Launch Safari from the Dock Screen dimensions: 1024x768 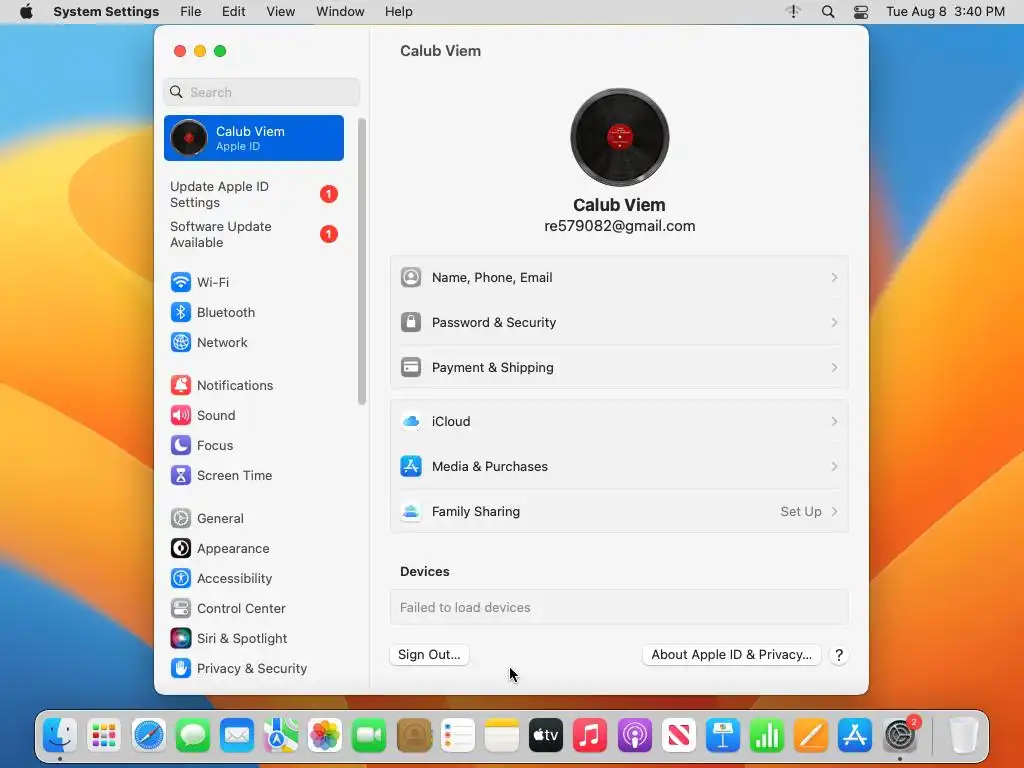(x=148, y=735)
